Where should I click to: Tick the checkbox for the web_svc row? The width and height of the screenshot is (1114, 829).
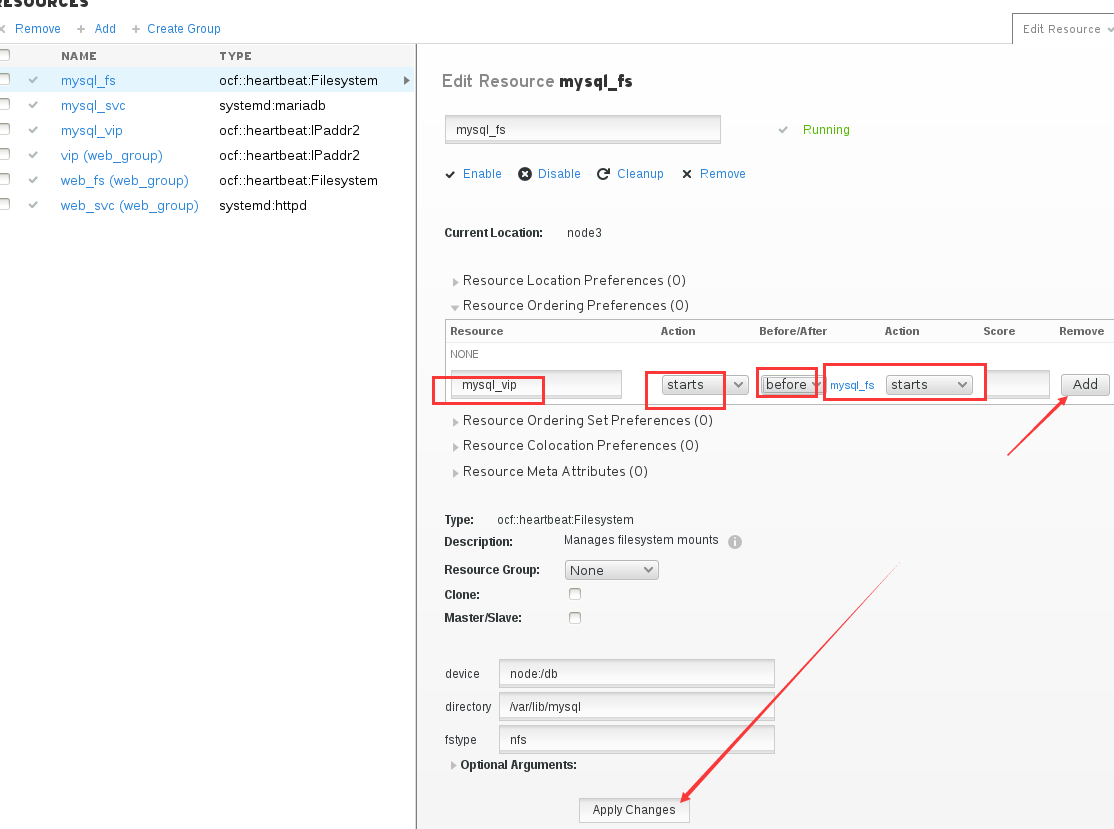(x=4, y=204)
